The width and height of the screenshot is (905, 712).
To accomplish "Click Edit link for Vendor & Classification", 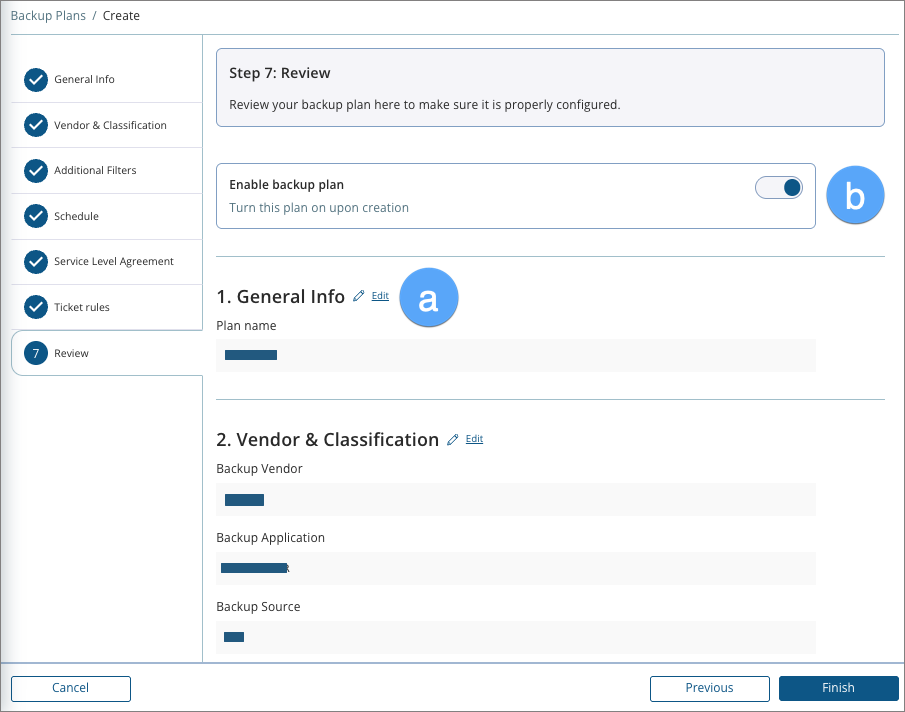I will pyautogui.click(x=474, y=439).
